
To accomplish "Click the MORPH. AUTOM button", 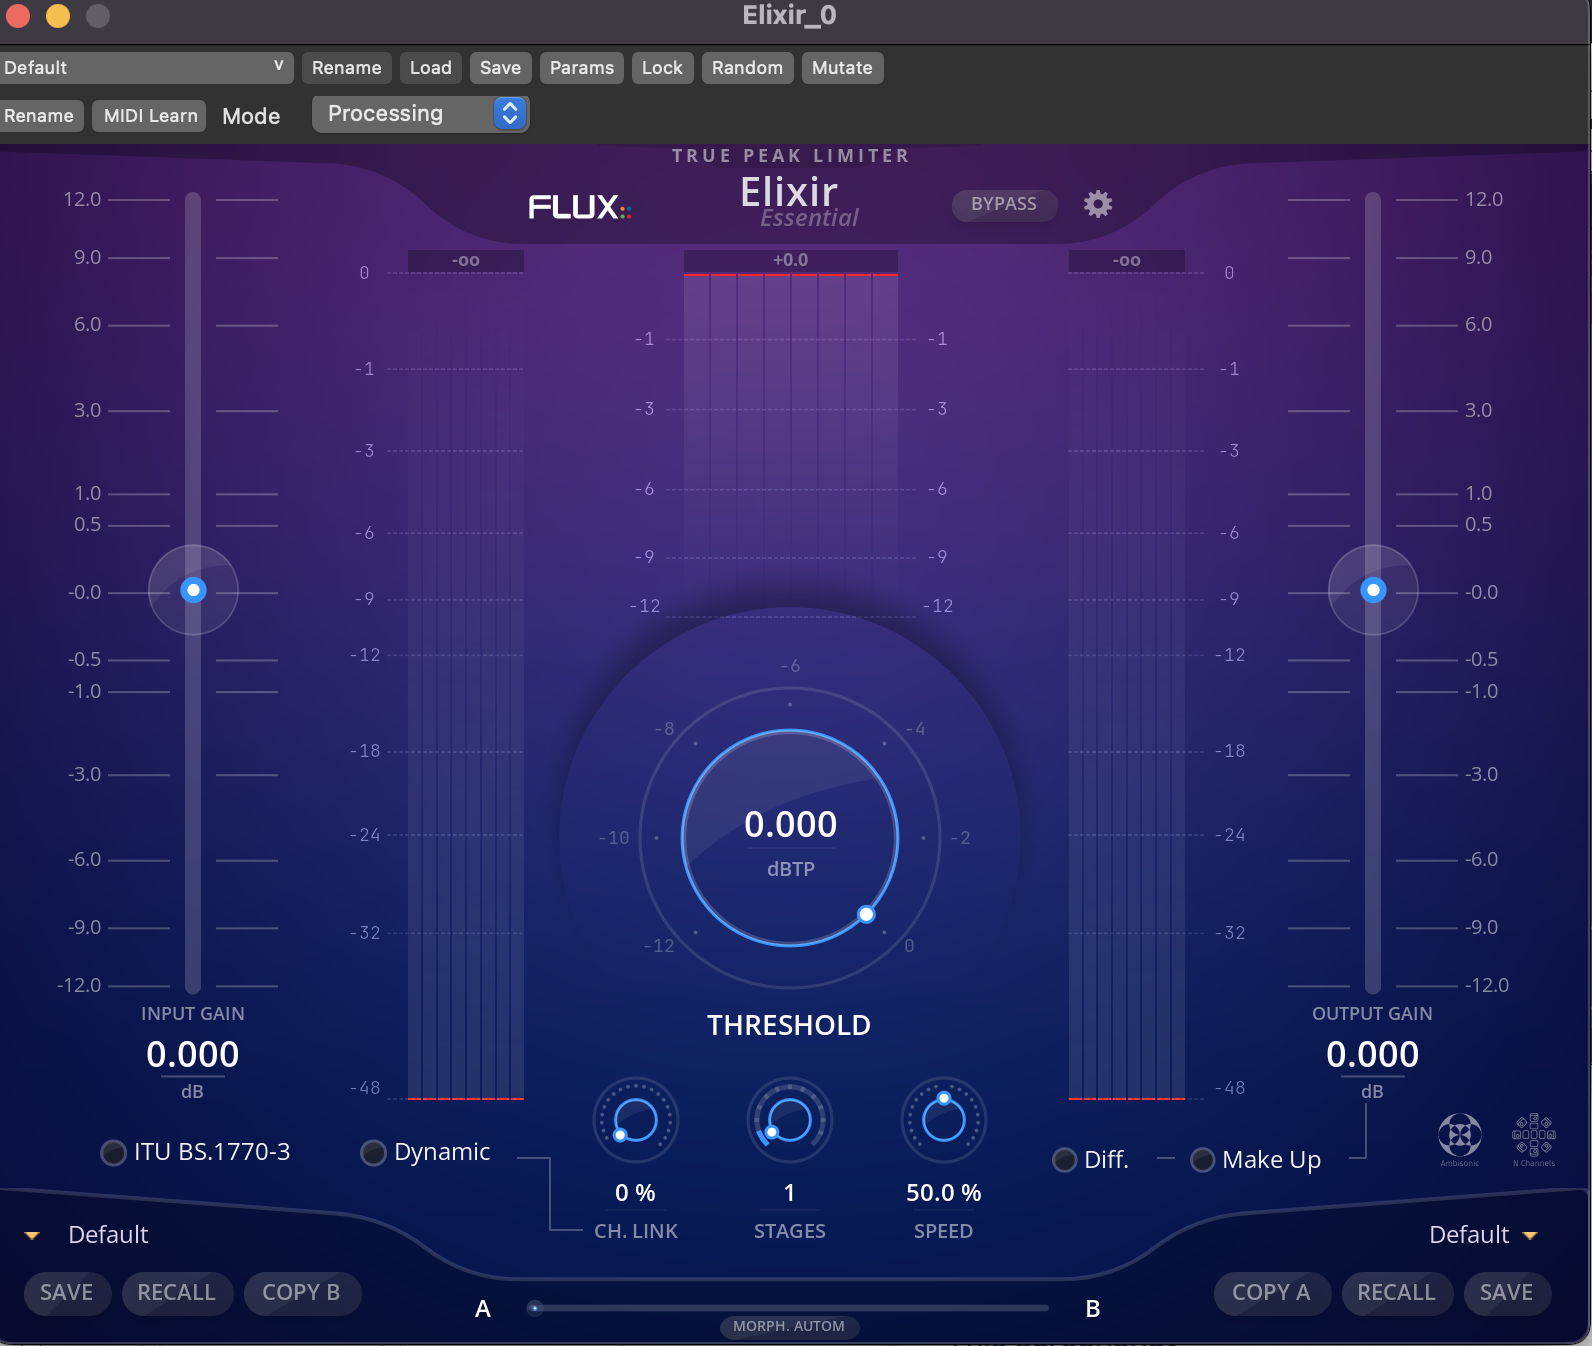I will click(789, 1326).
